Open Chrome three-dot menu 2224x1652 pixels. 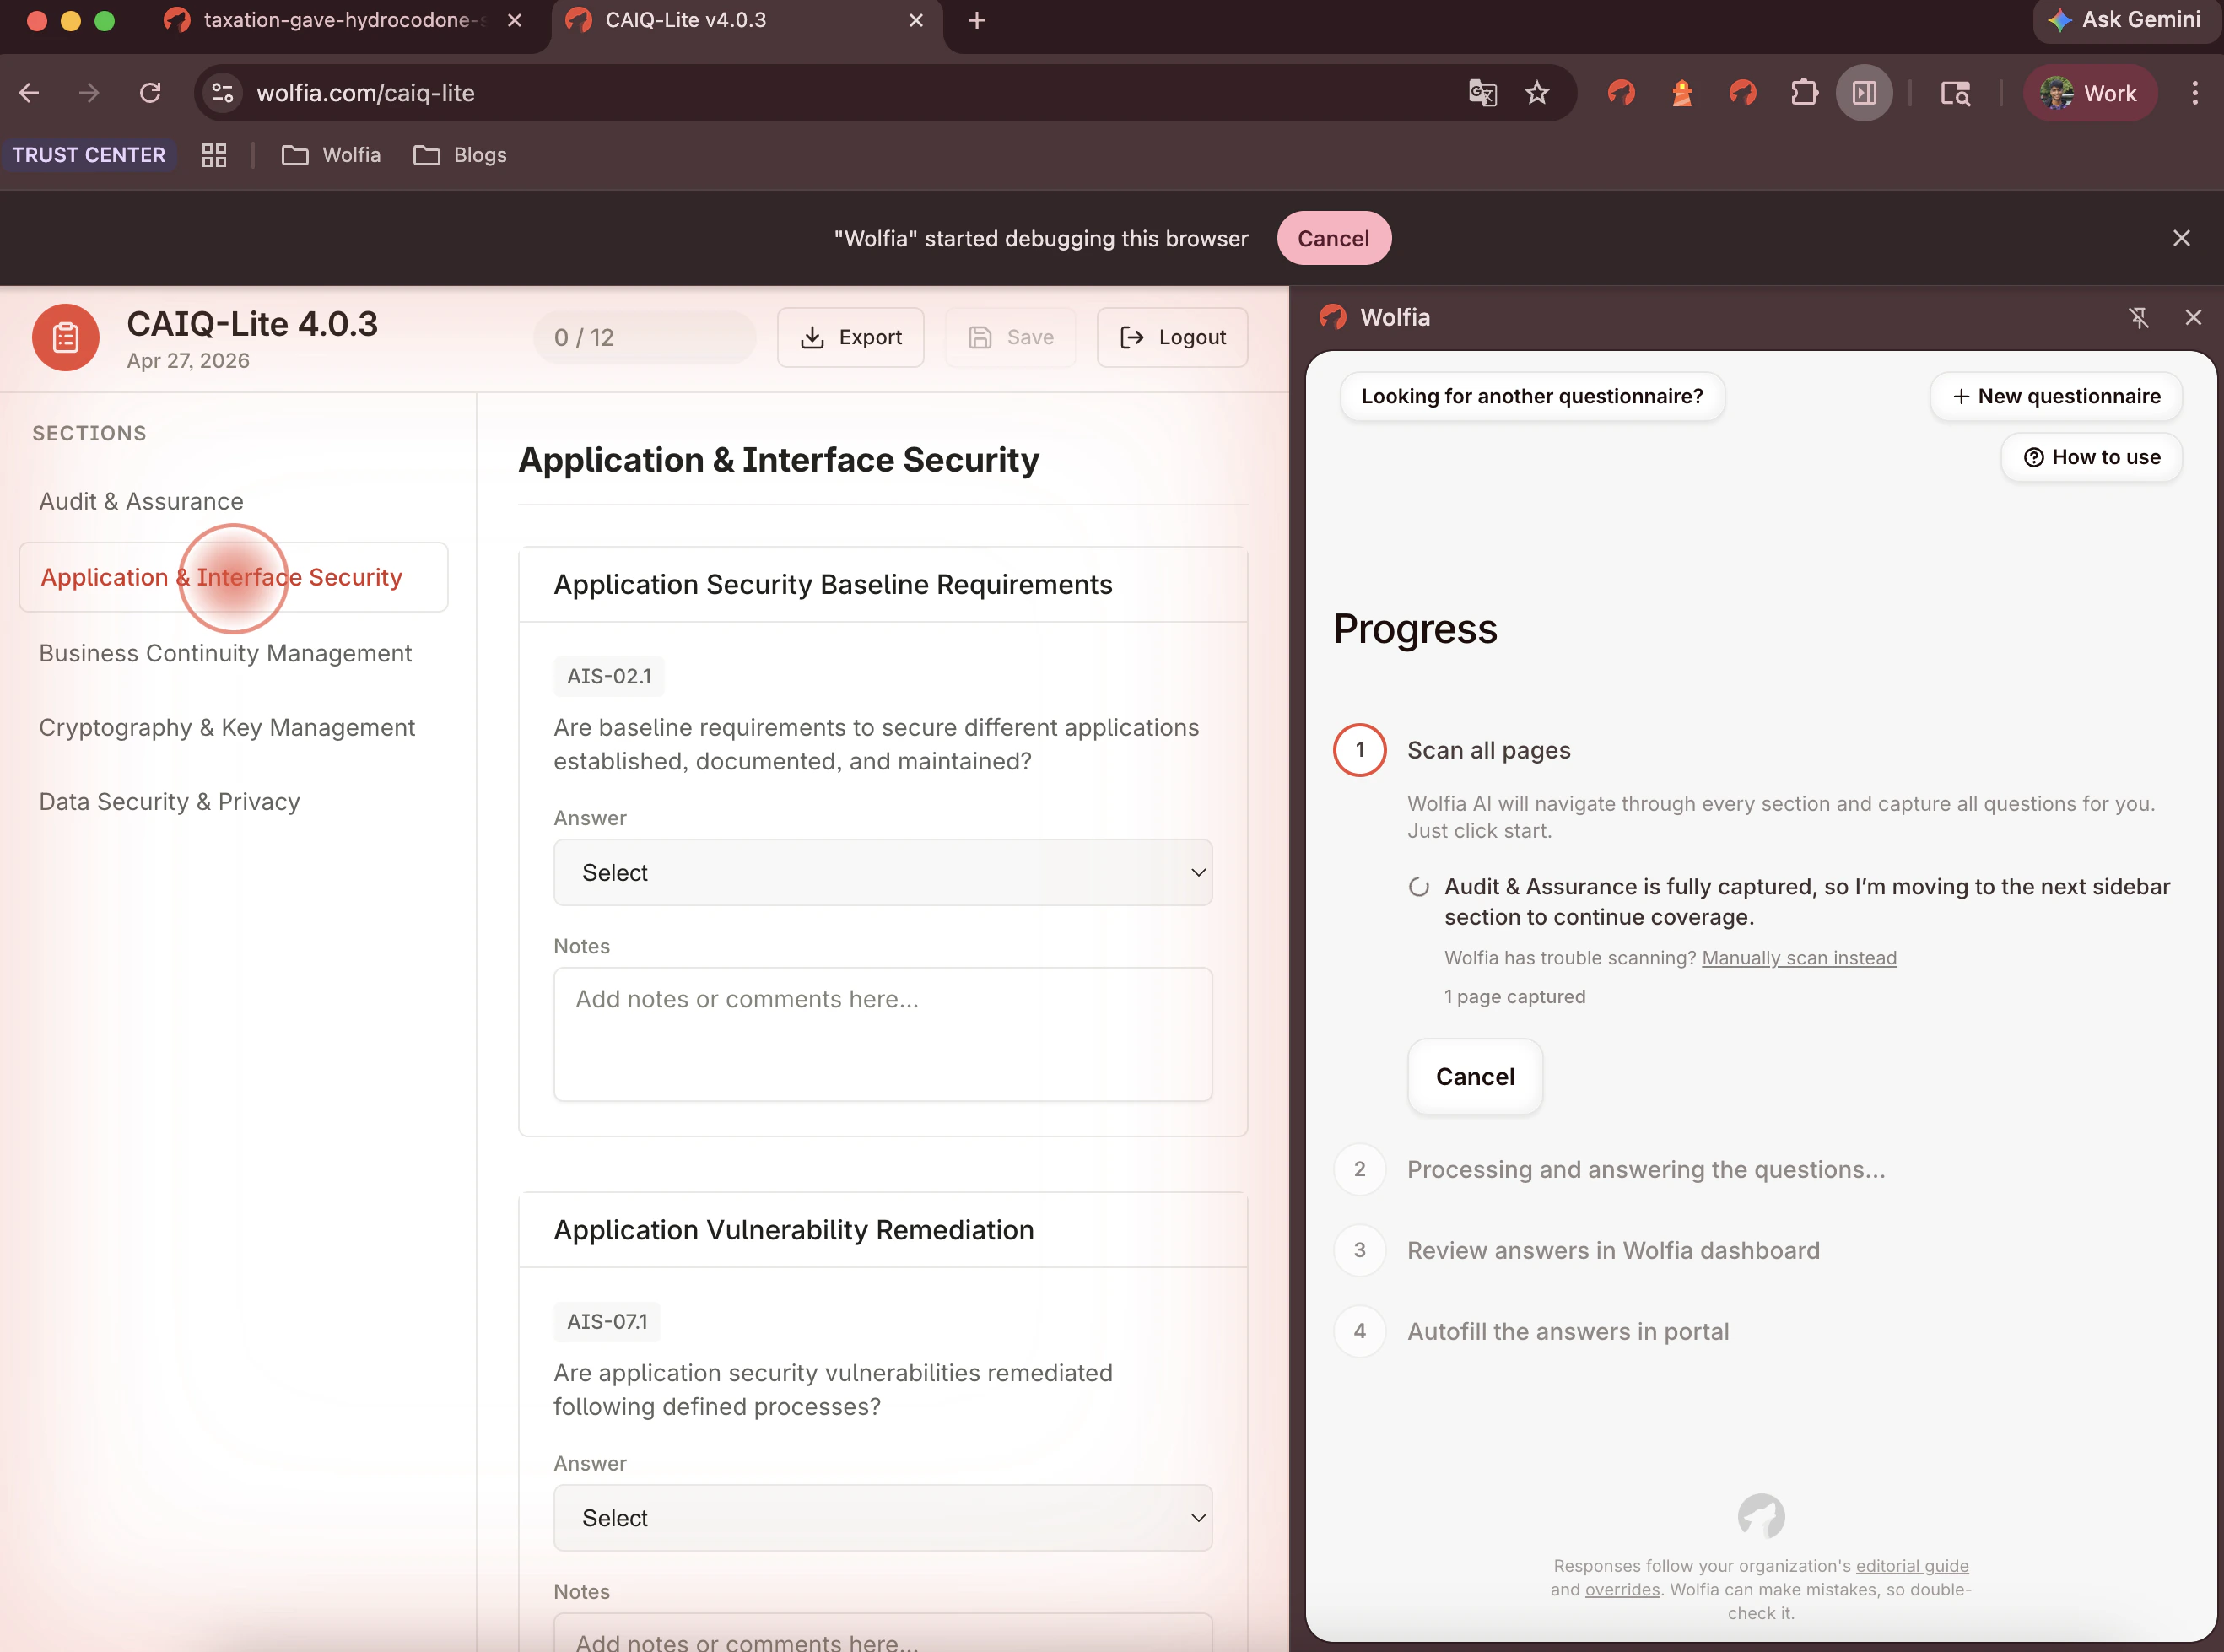pos(2195,93)
